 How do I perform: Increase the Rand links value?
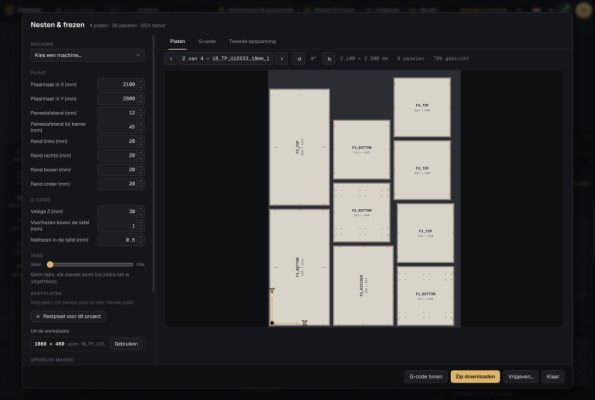141,139
